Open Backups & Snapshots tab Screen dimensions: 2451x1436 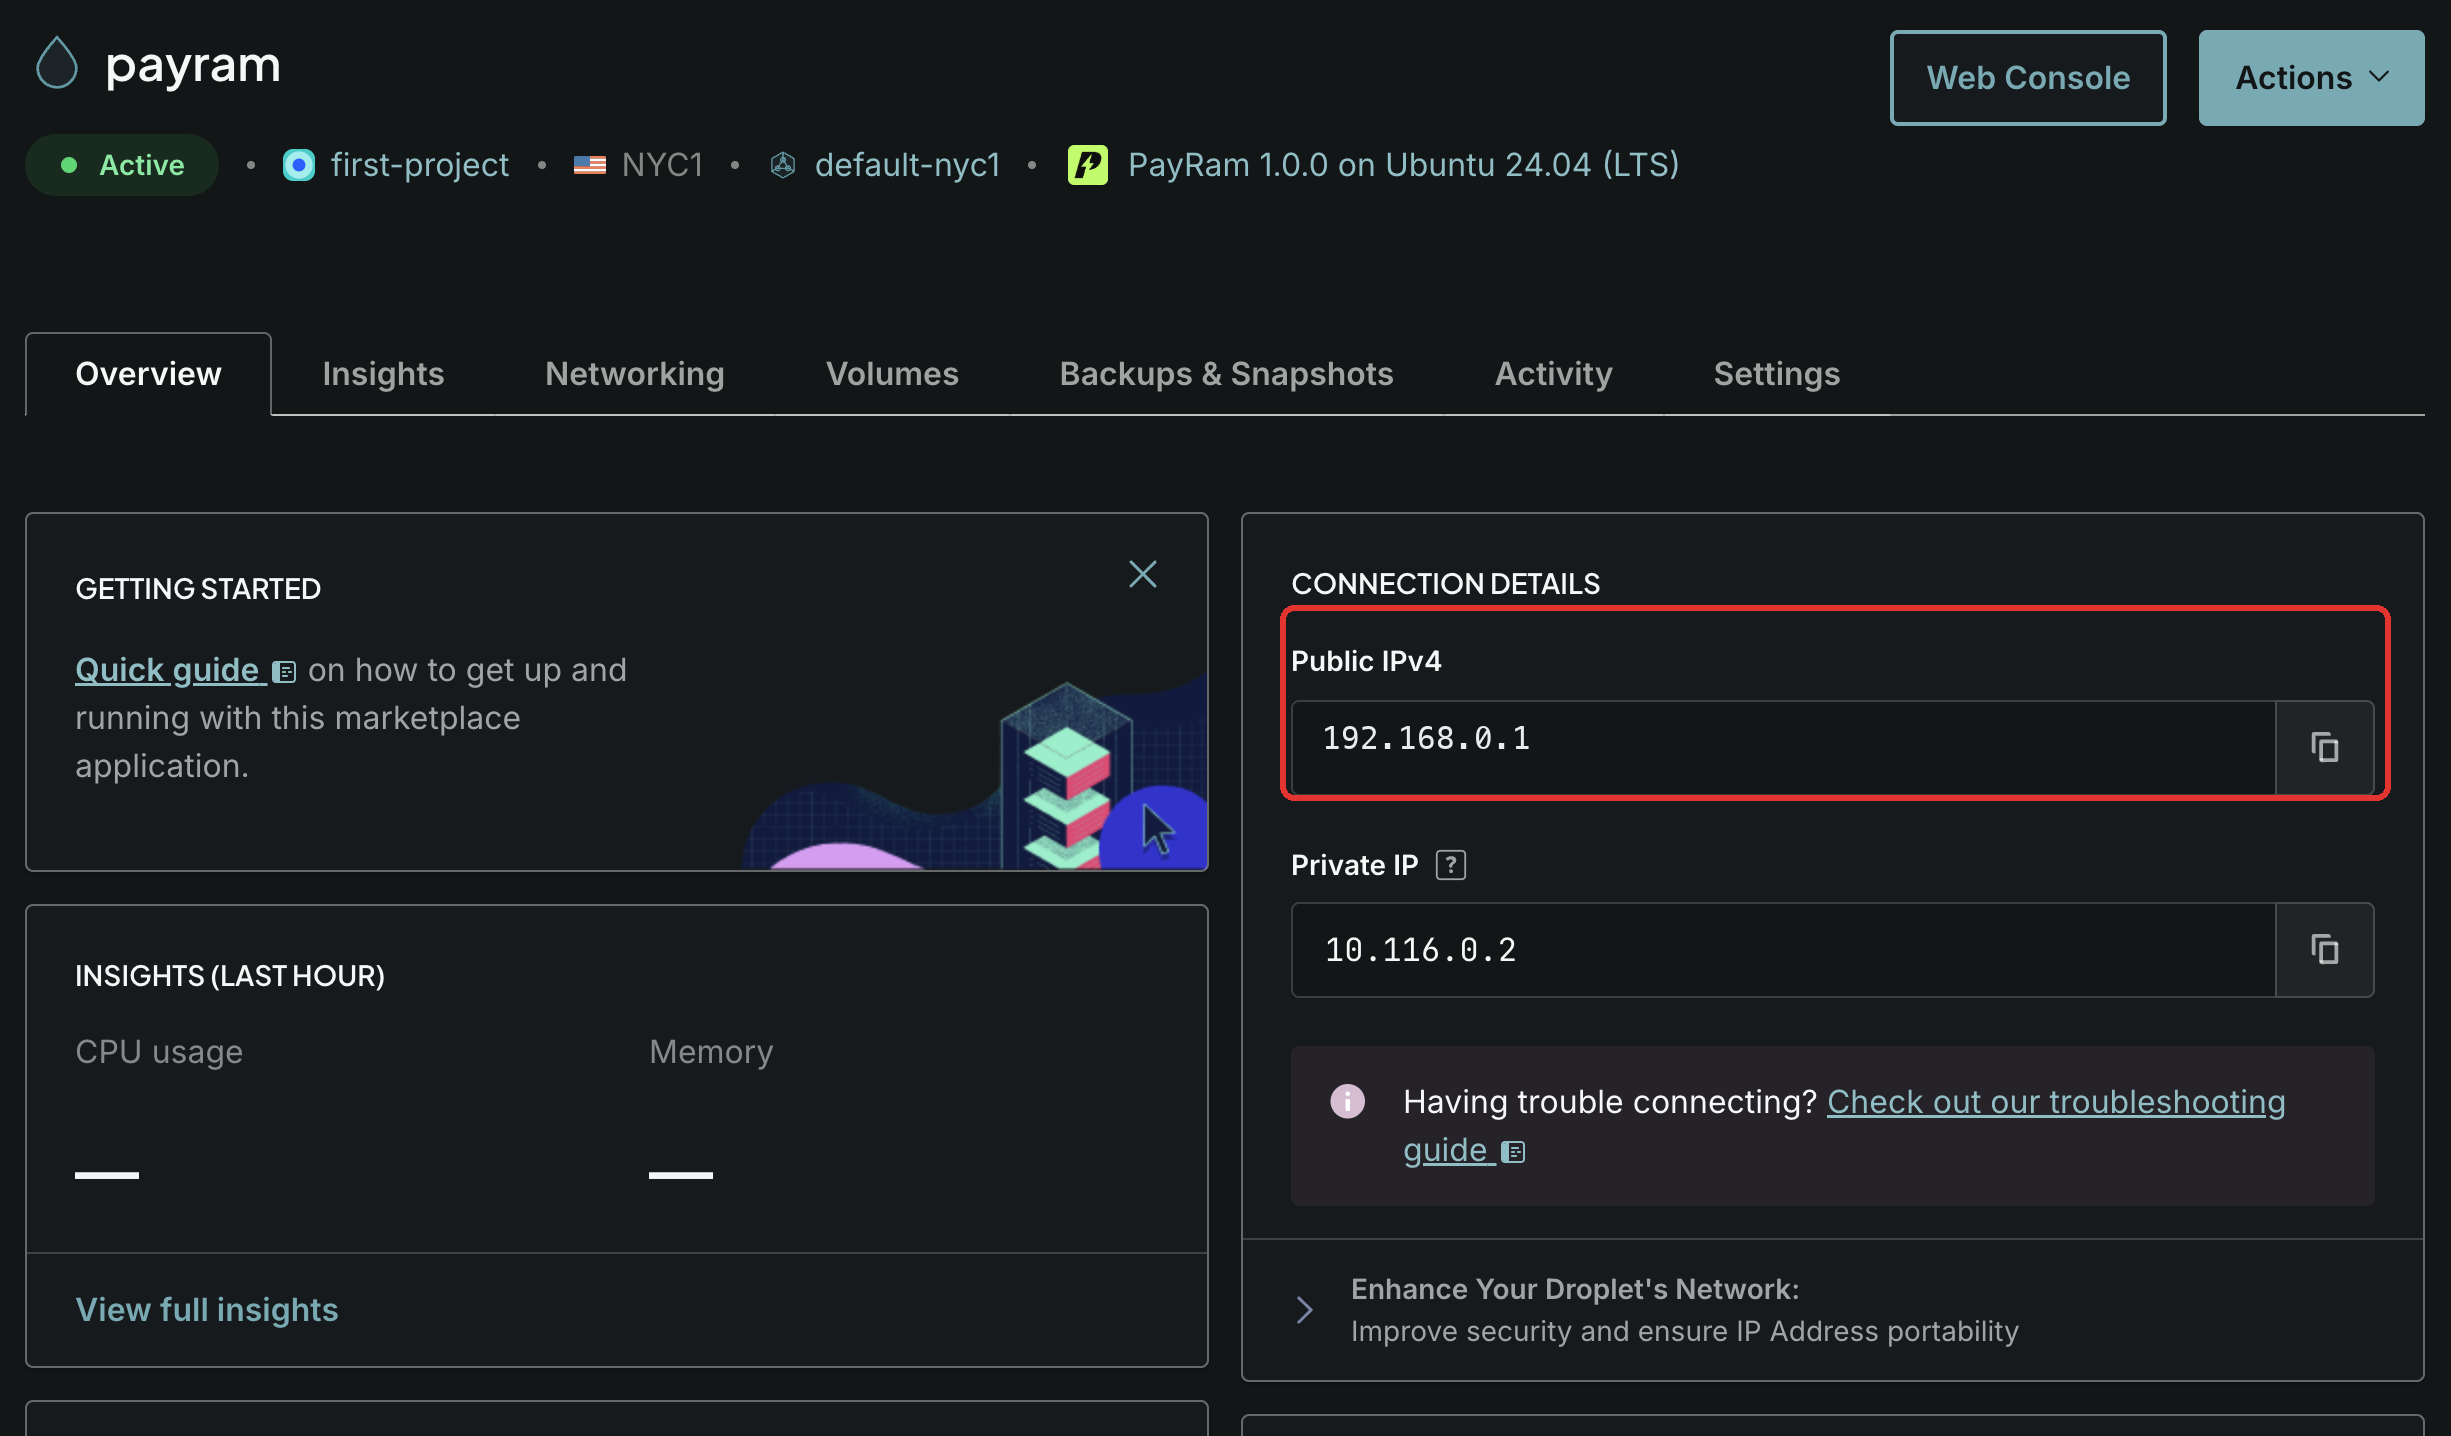point(1226,374)
